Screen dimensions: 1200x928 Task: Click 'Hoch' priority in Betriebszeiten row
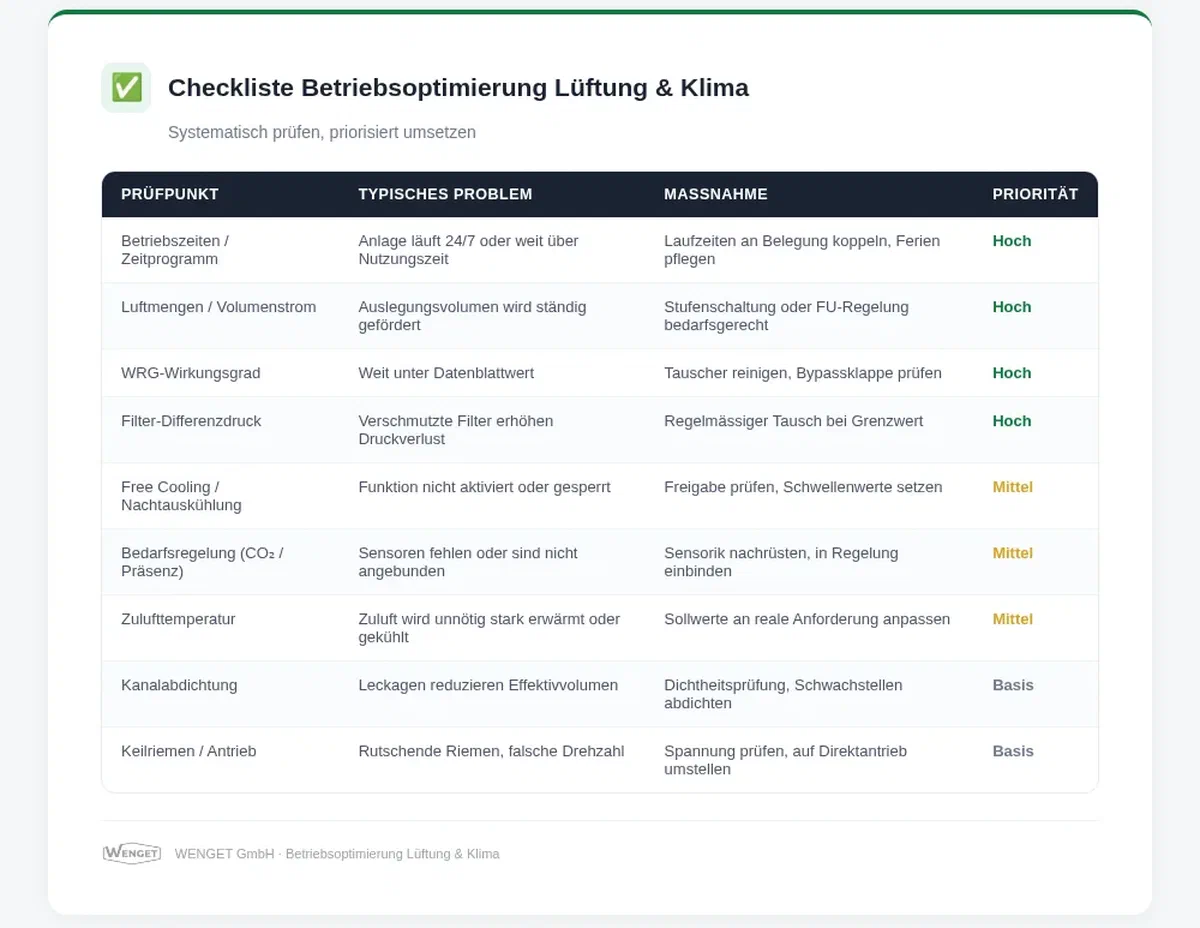pyautogui.click(x=1011, y=241)
